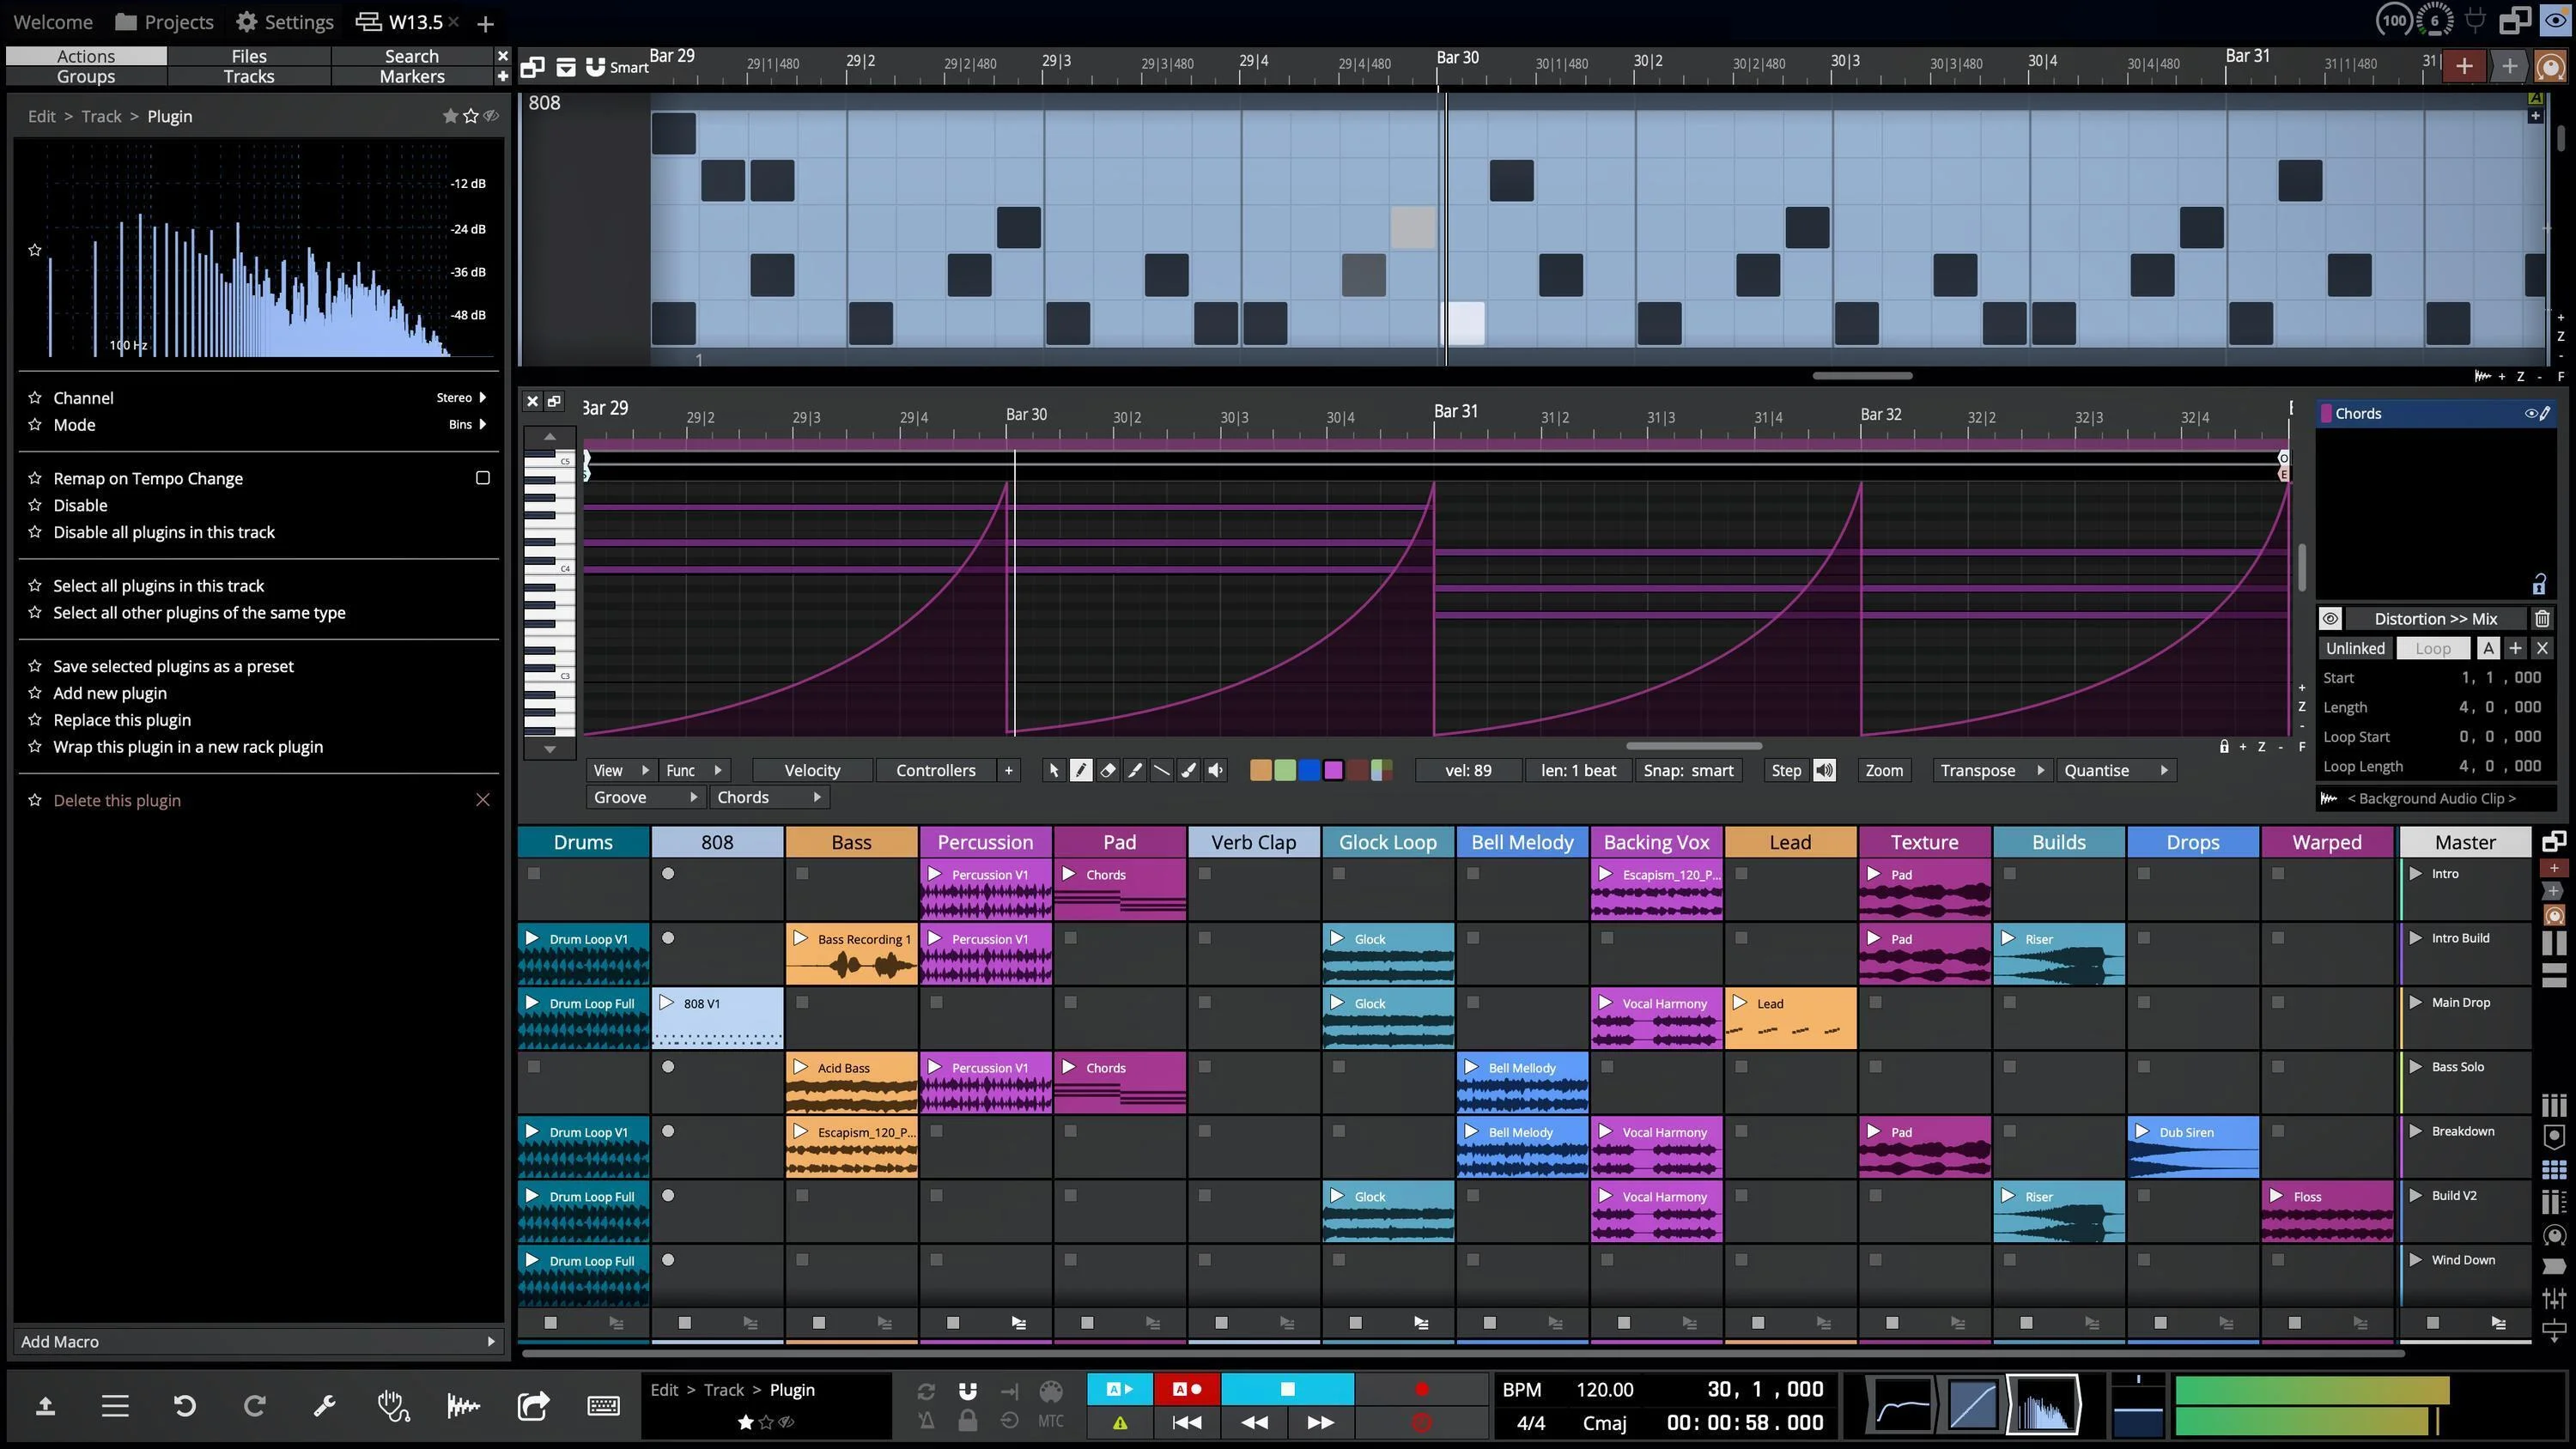This screenshot has height=1449, width=2576.
Task: Switch to the Markers tab
Action: (412, 76)
